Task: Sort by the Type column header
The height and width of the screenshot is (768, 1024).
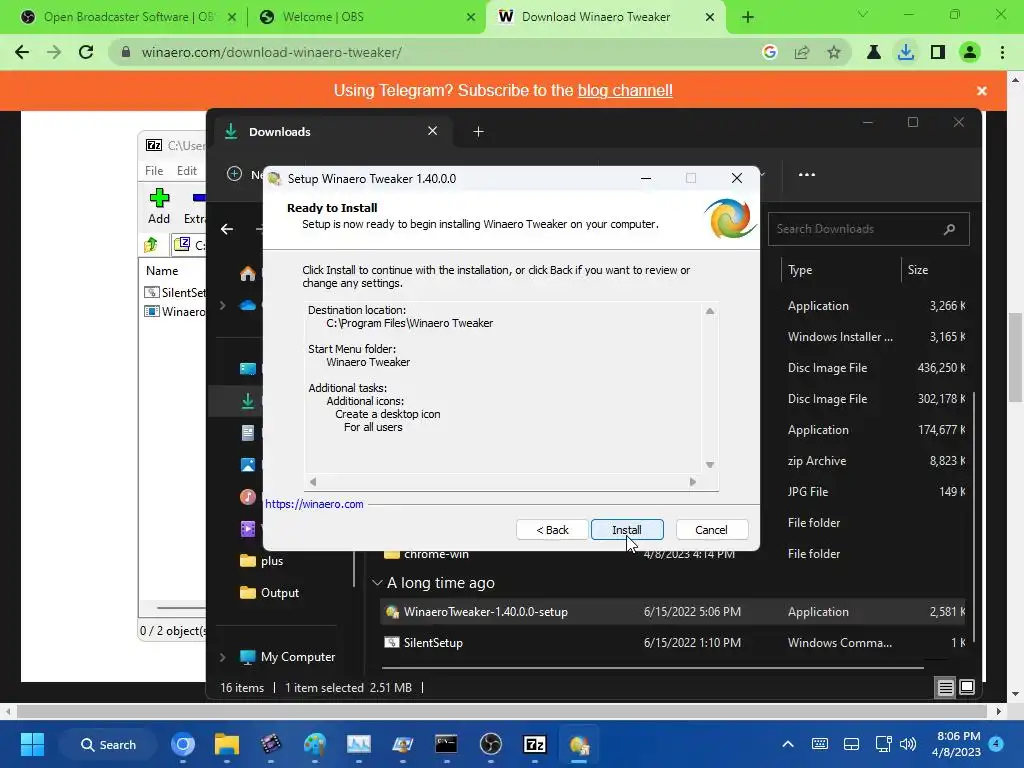Action: [x=800, y=270]
